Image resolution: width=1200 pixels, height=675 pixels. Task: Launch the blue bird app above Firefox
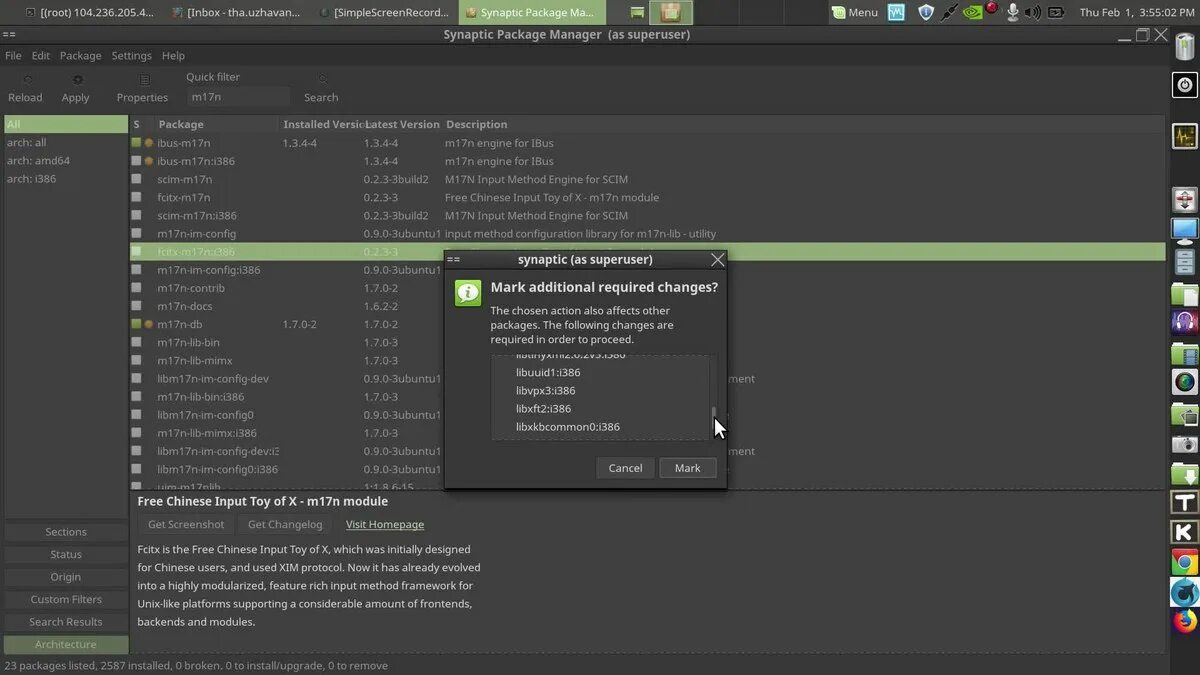[x=1185, y=592]
